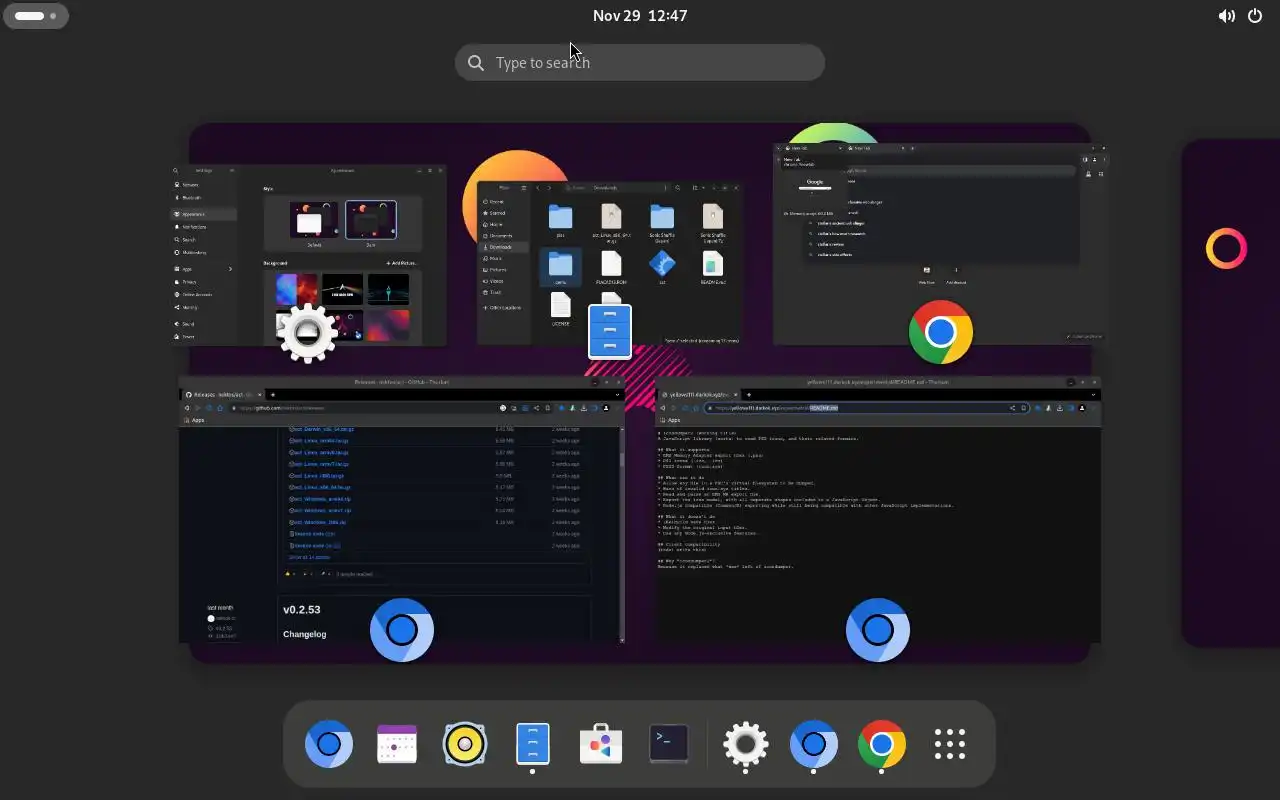Viewport: 1280px width, 800px height.
Task: Click the new tab plus in README Thorium window
Action: click(750, 395)
